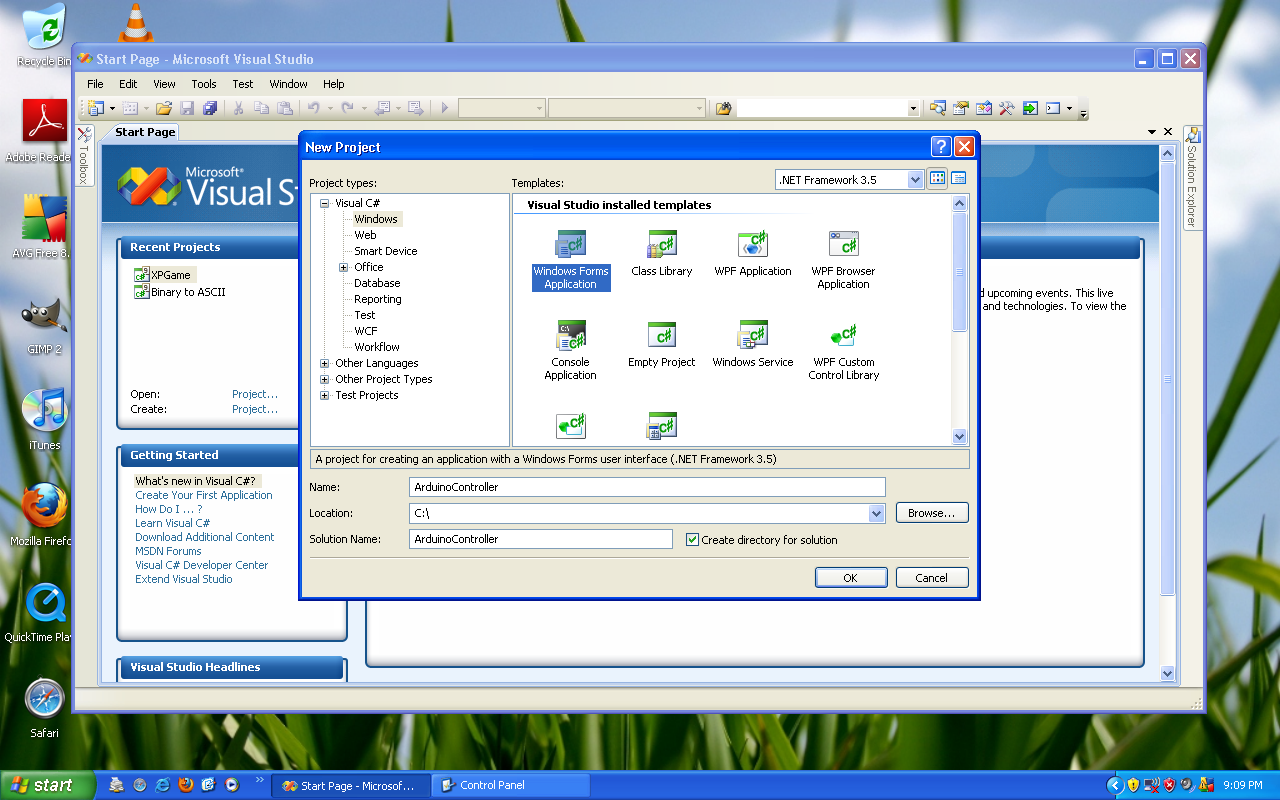Open the Safari desktop icon
This screenshot has height=800, width=1280.
pos(45,708)
